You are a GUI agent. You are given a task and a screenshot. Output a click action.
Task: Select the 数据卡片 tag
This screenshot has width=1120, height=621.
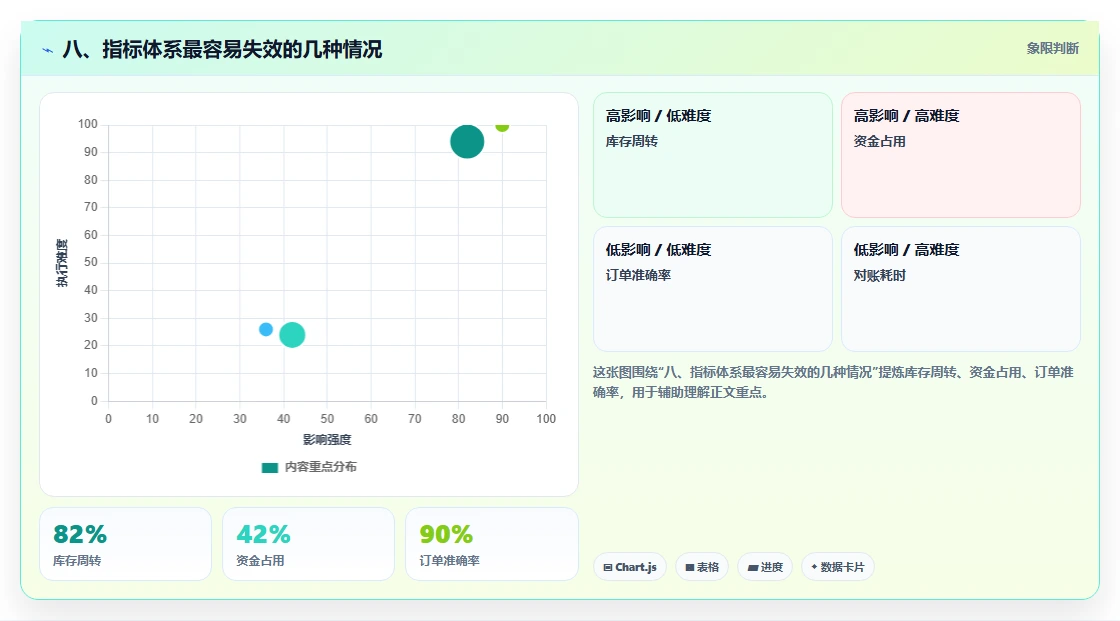coord(838,567)
